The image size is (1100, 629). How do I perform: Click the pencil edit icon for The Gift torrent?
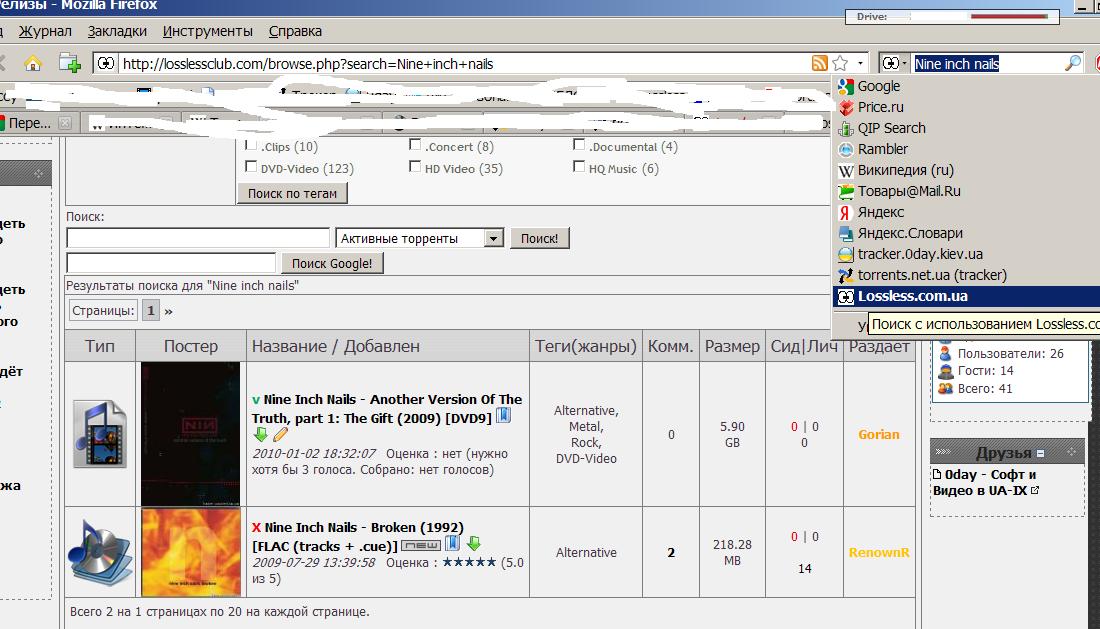click(x=280, y=435)
